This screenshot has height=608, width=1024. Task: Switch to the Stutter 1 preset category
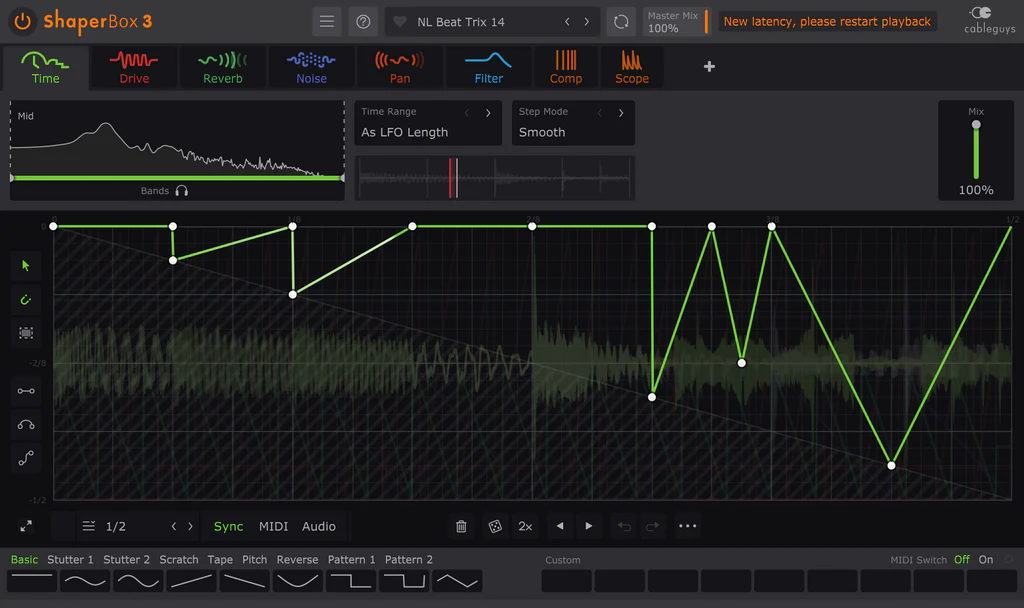pyautogui.click(x=70, y=560)
